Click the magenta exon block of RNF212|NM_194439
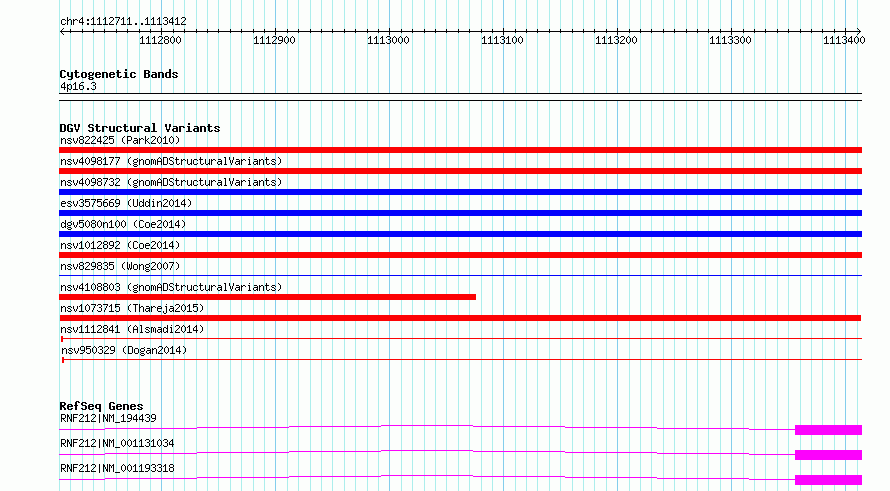Viewport: 890px width, 491px height. 828,430
